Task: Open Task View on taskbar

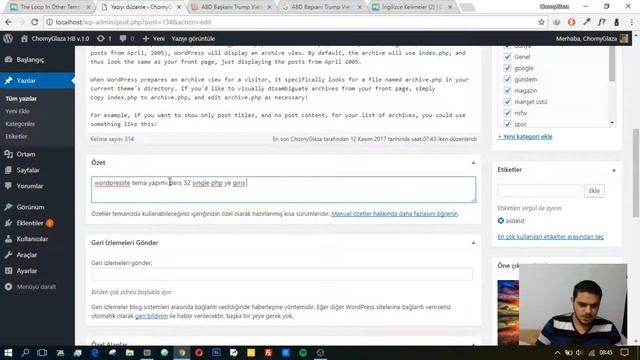Action: coord(42,353)
